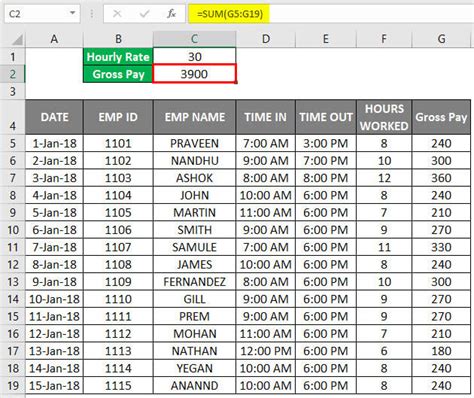Select column B header
The image size is (474, 398).
coord(118,39)
